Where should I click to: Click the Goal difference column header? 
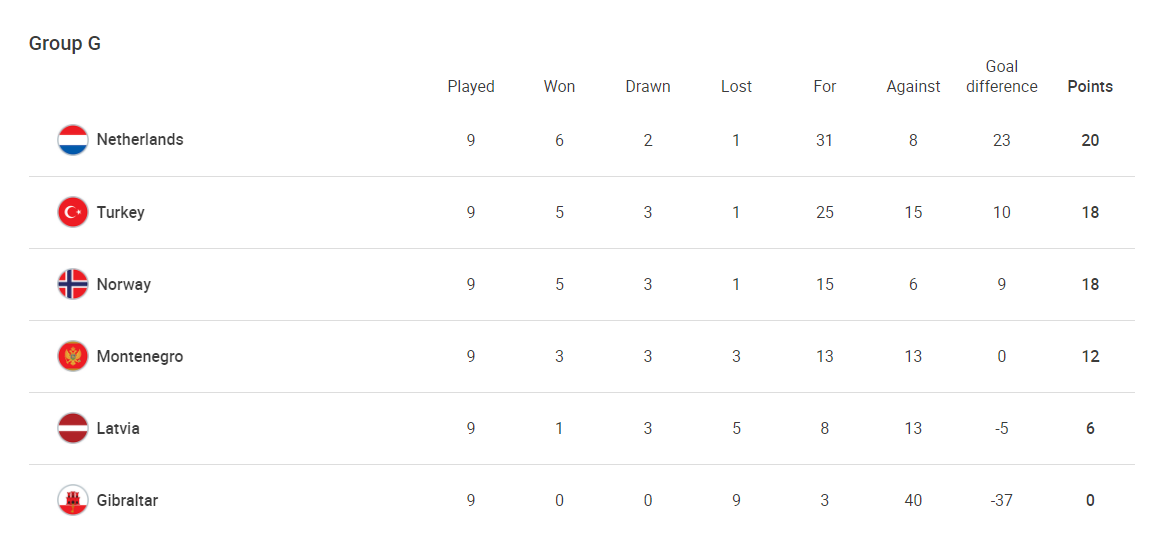click(x=1001, y=77)
